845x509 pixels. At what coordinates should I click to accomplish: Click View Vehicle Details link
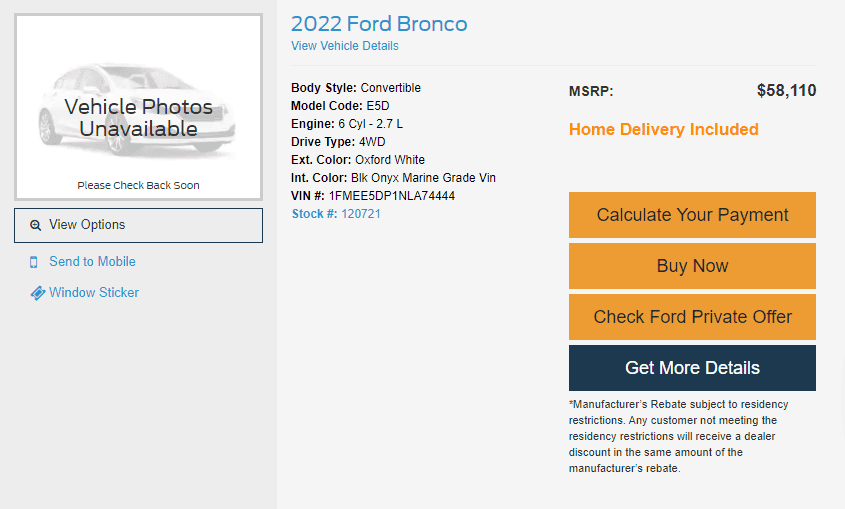(x=345, y=46)
